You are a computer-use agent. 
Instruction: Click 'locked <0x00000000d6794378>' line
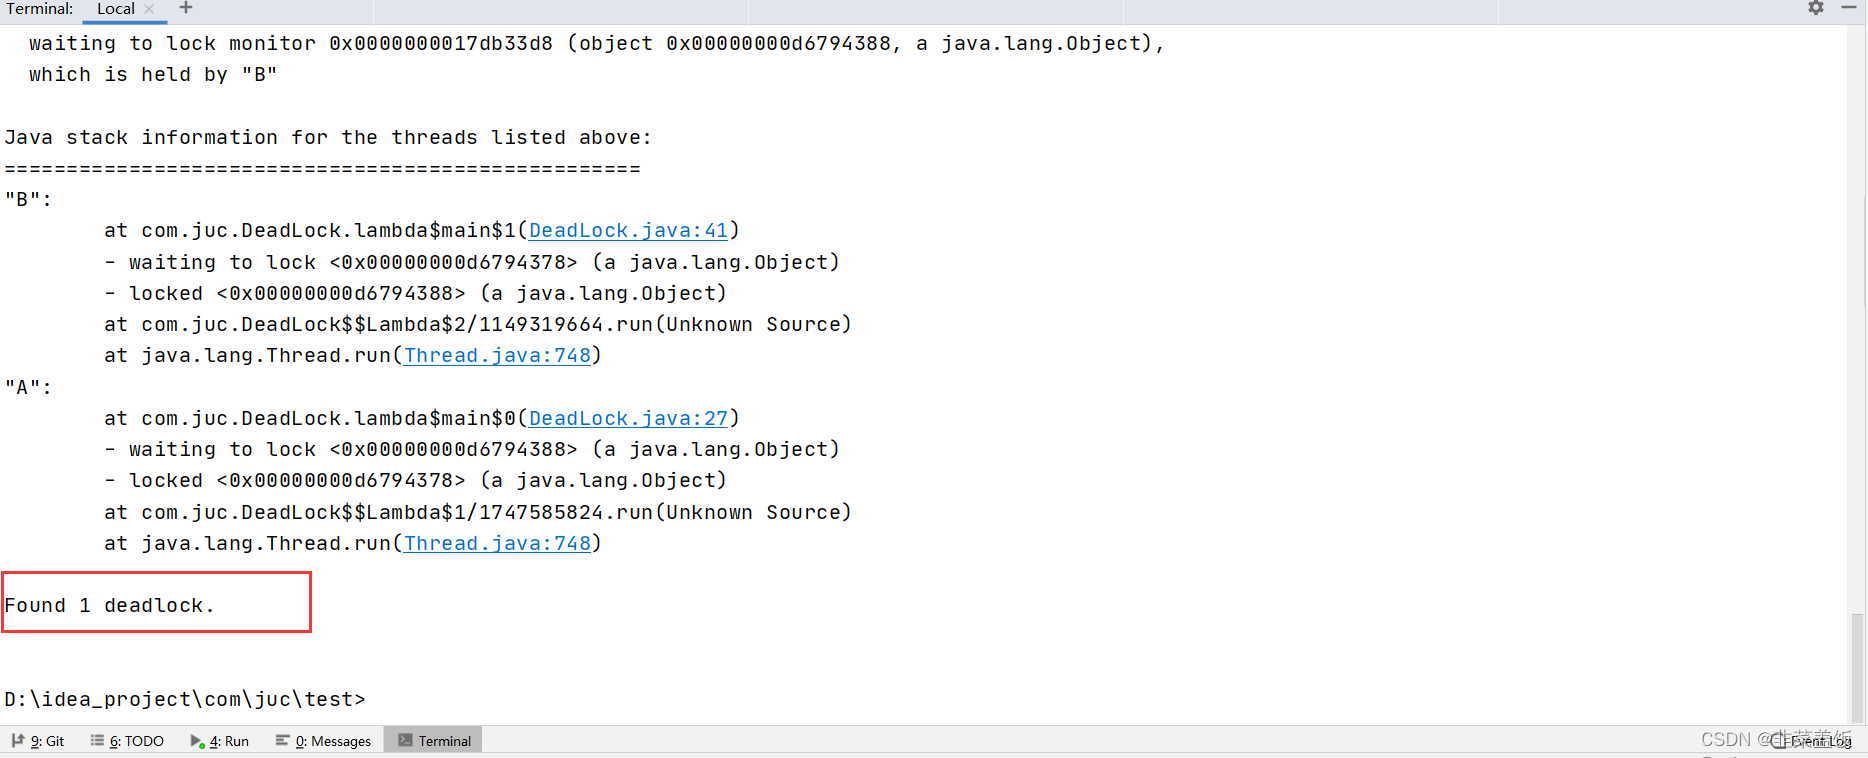coord(416,481)
